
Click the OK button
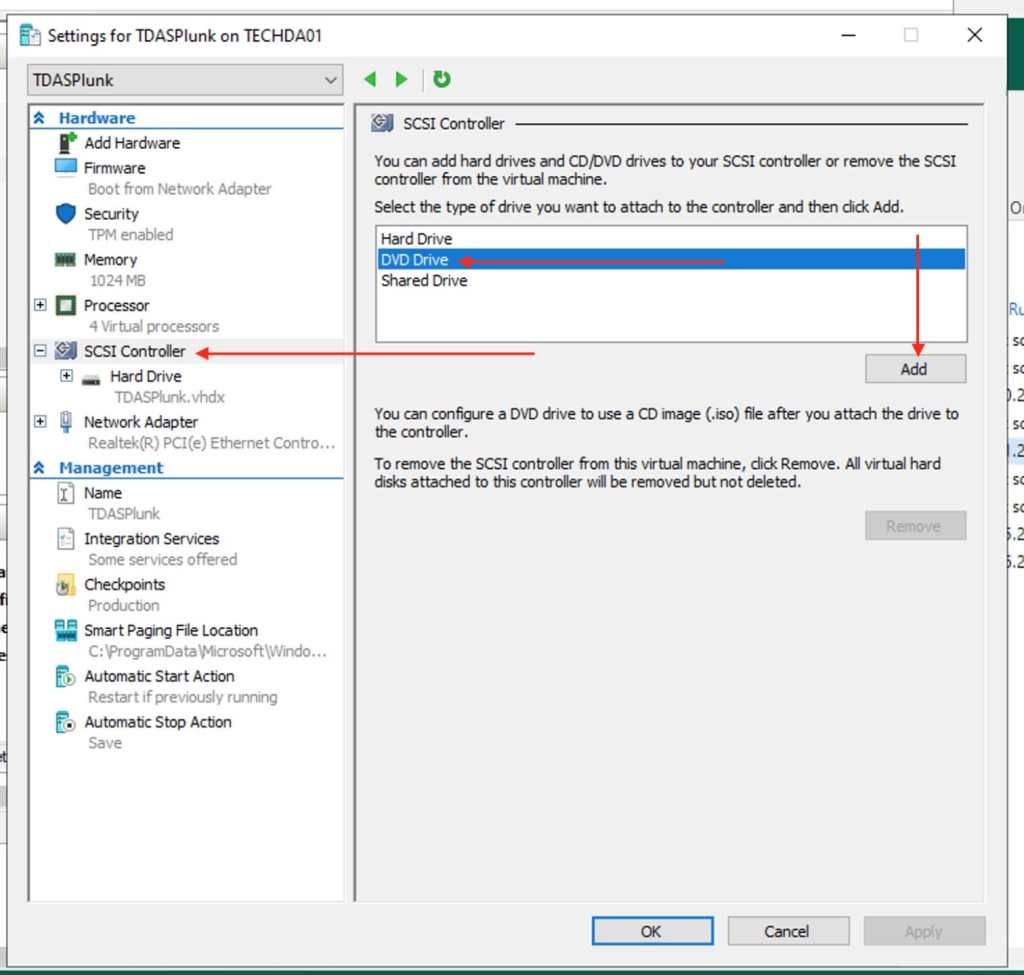click(x=651, y=931)
